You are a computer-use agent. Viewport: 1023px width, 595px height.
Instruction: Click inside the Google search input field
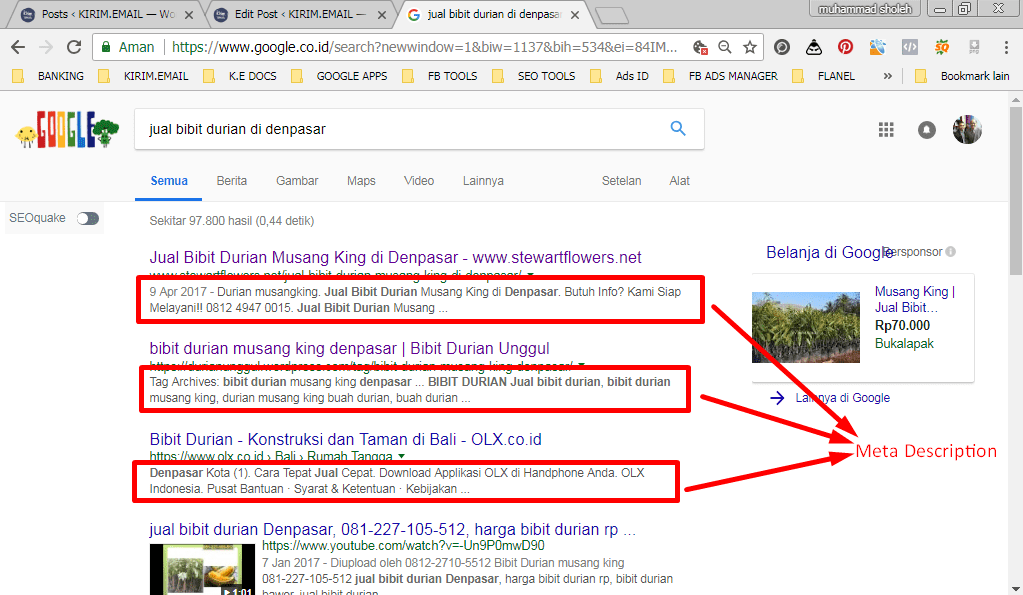(x=400, y=128)
